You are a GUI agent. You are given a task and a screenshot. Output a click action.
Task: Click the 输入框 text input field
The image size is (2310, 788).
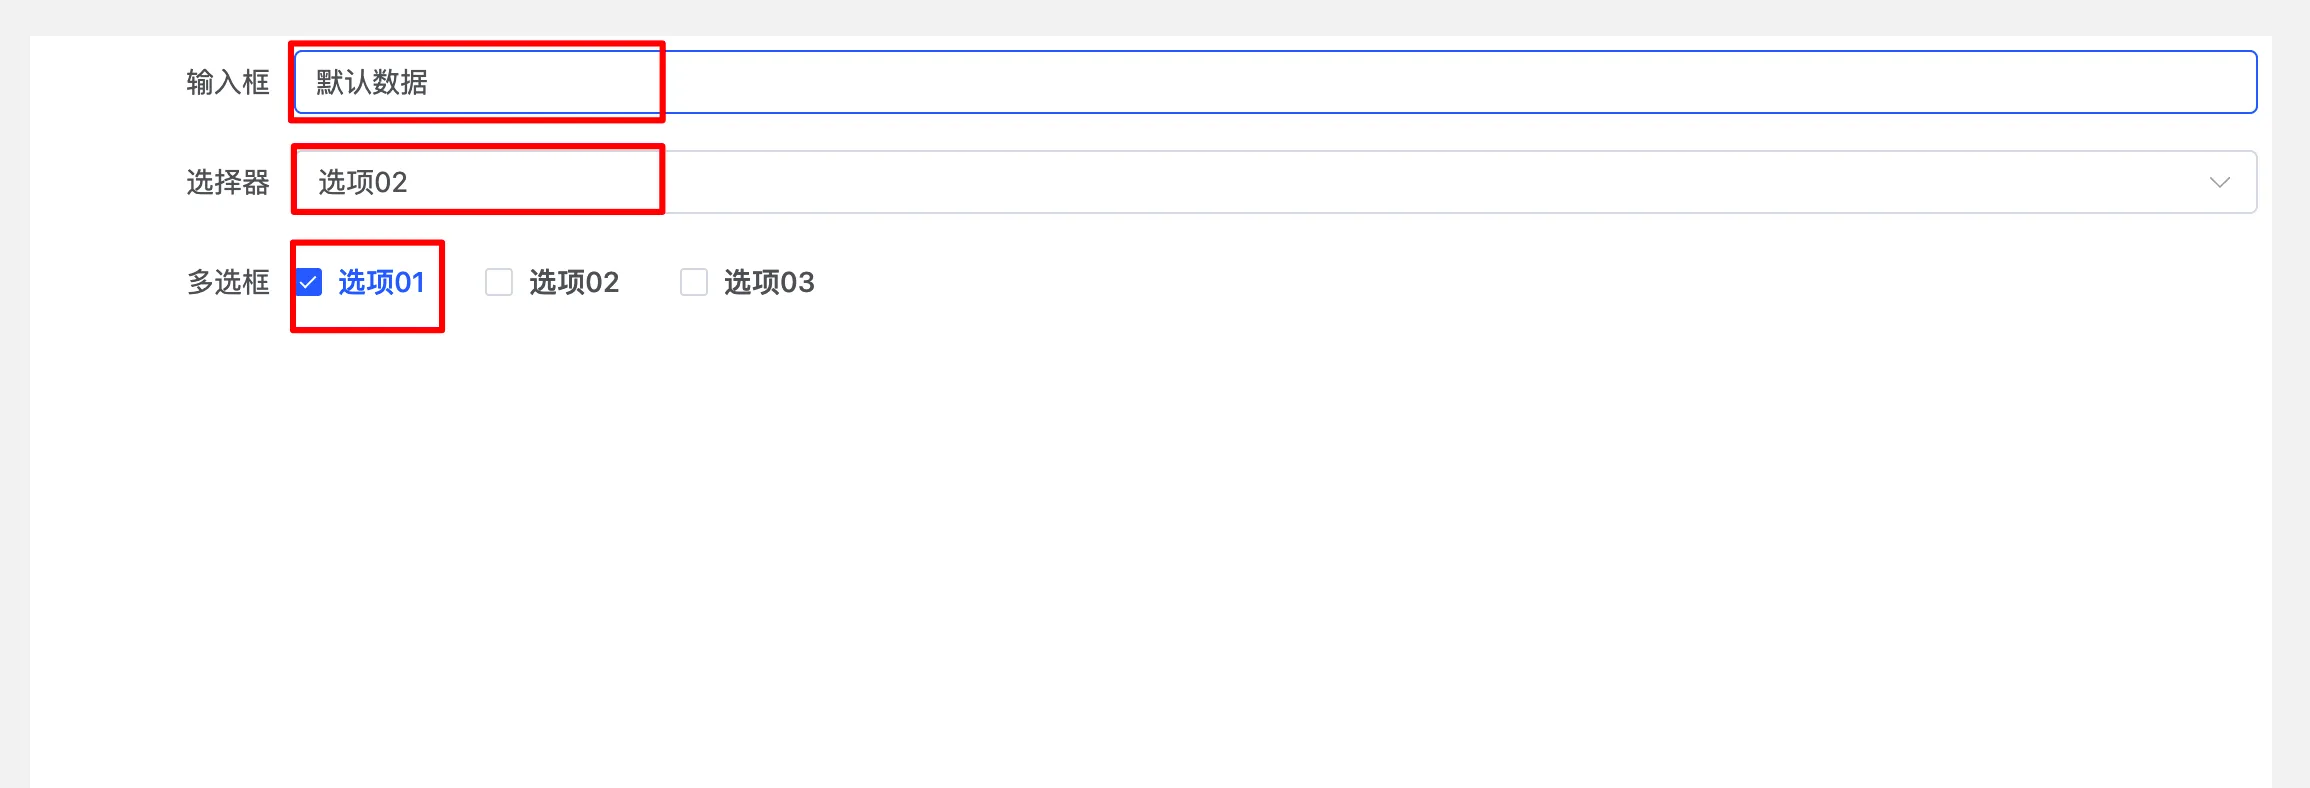(1275, 82)
